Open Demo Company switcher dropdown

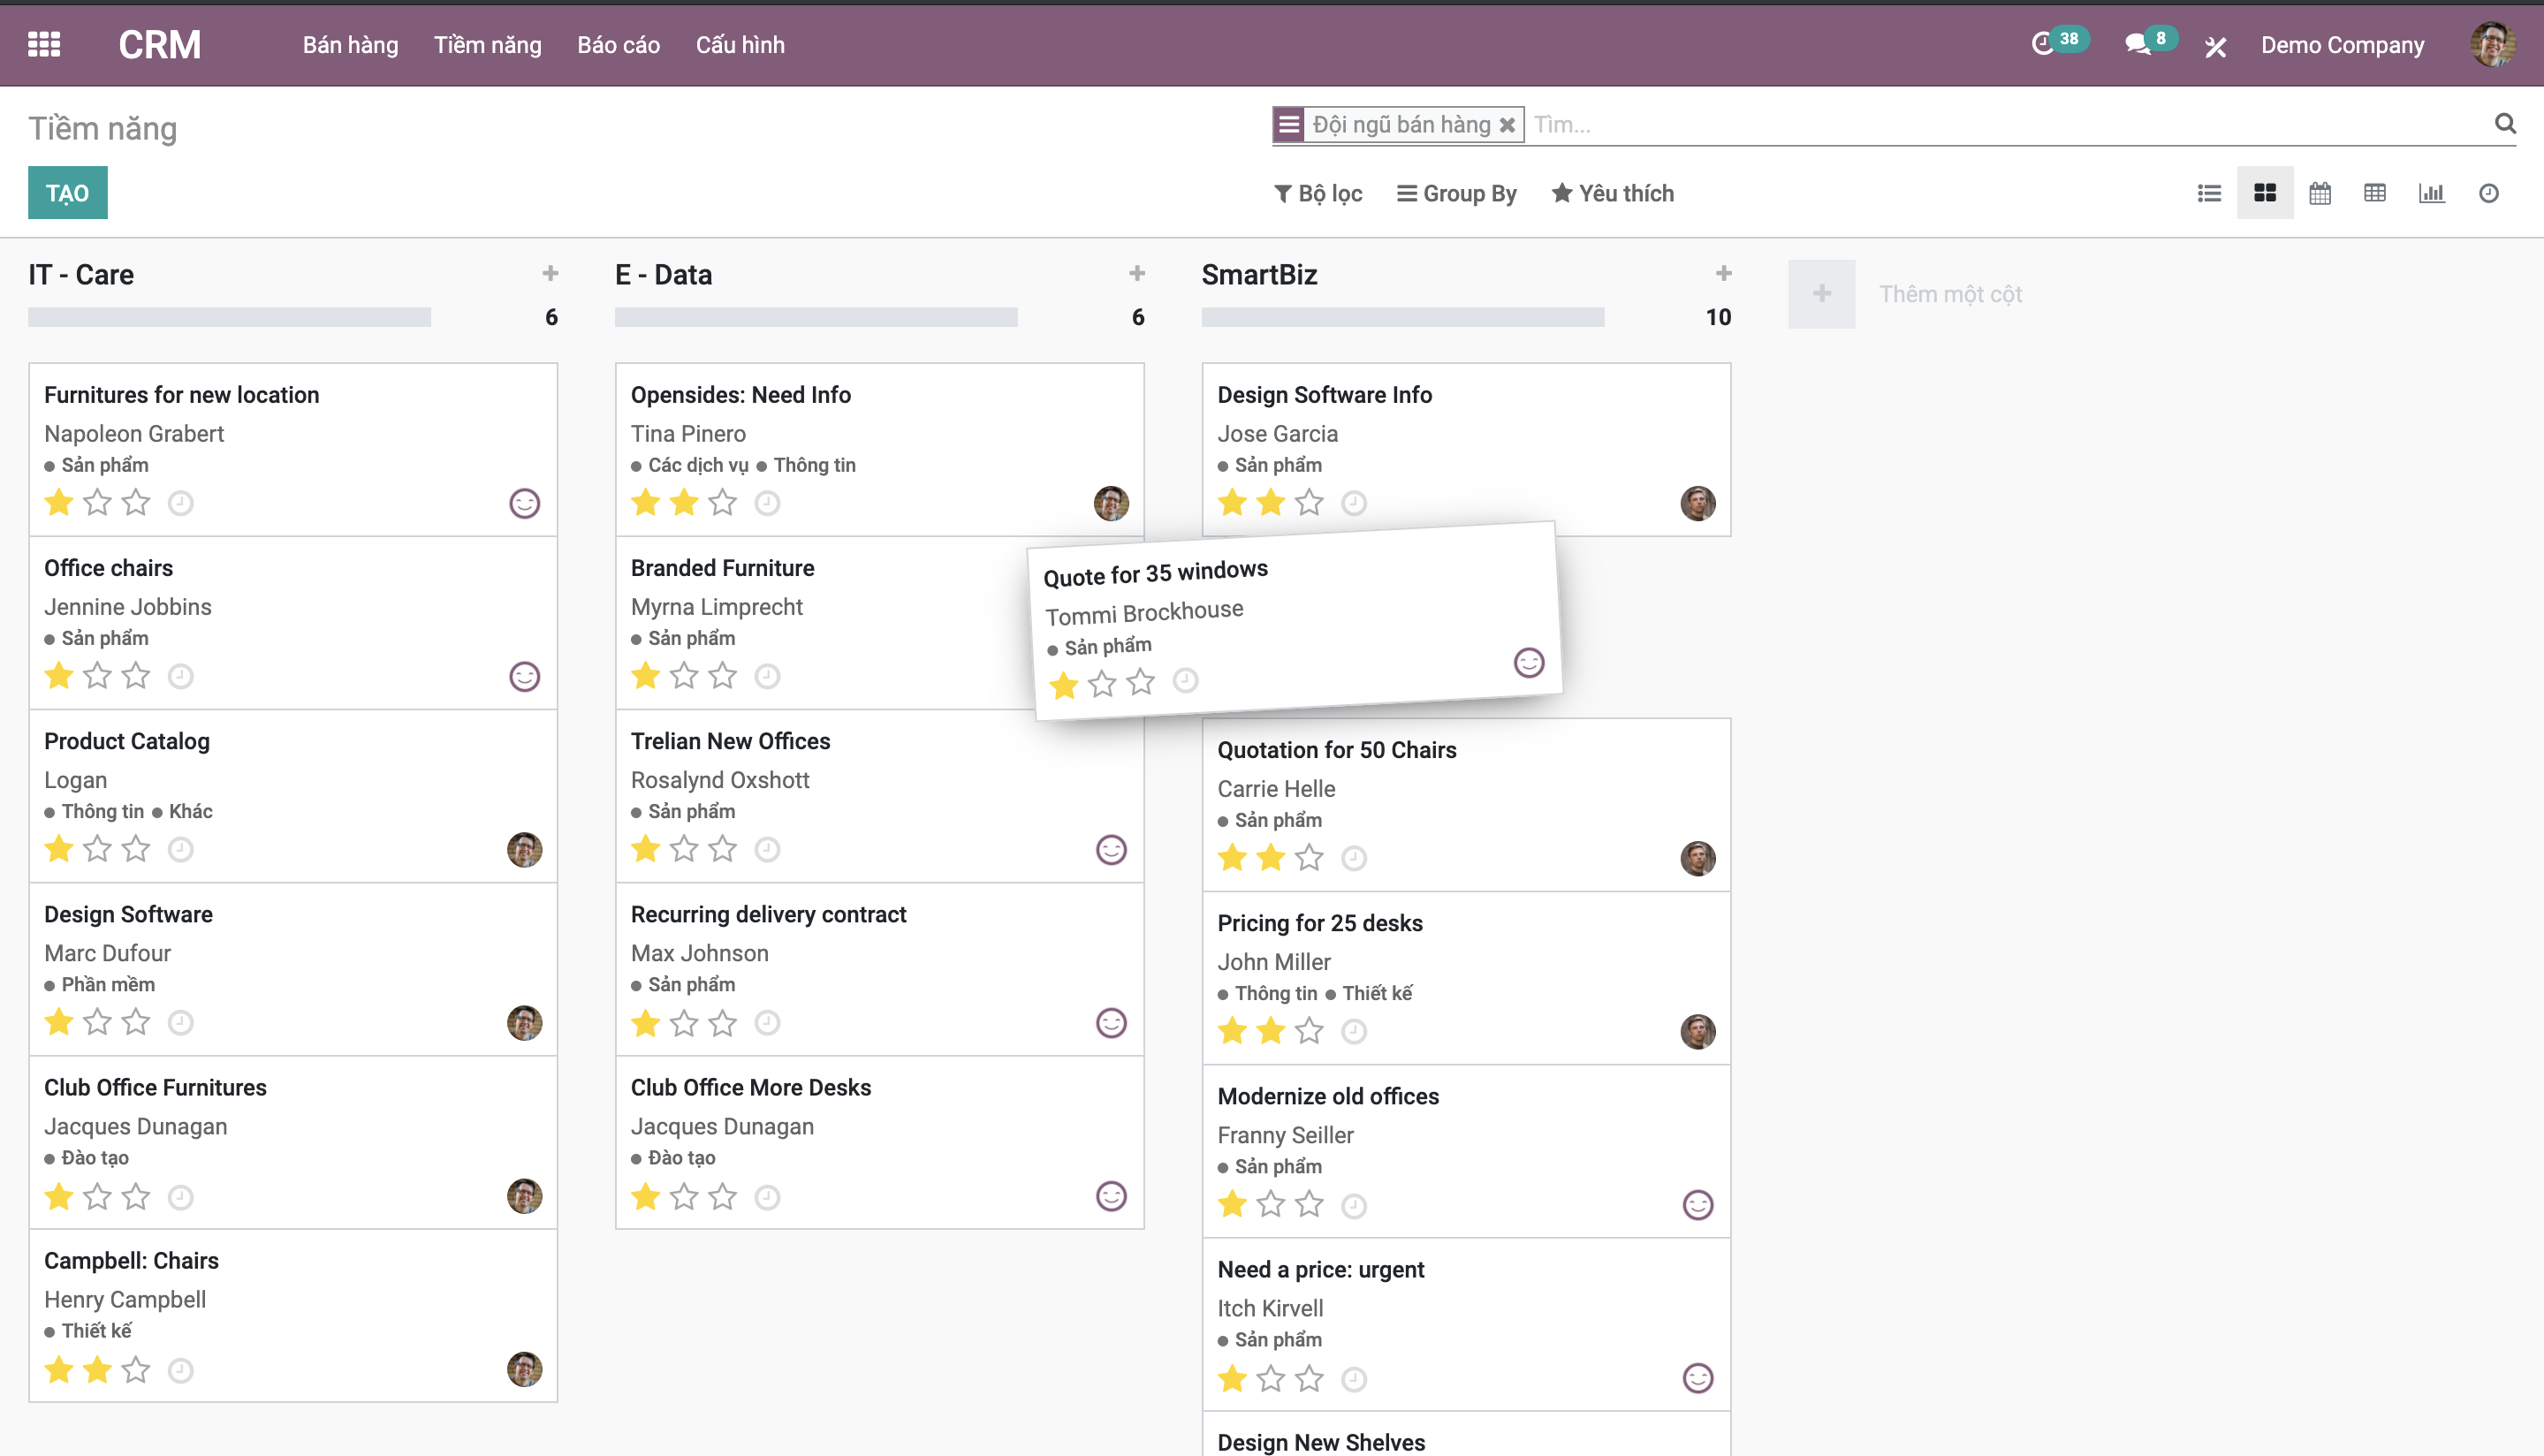tap(2342, 45)
